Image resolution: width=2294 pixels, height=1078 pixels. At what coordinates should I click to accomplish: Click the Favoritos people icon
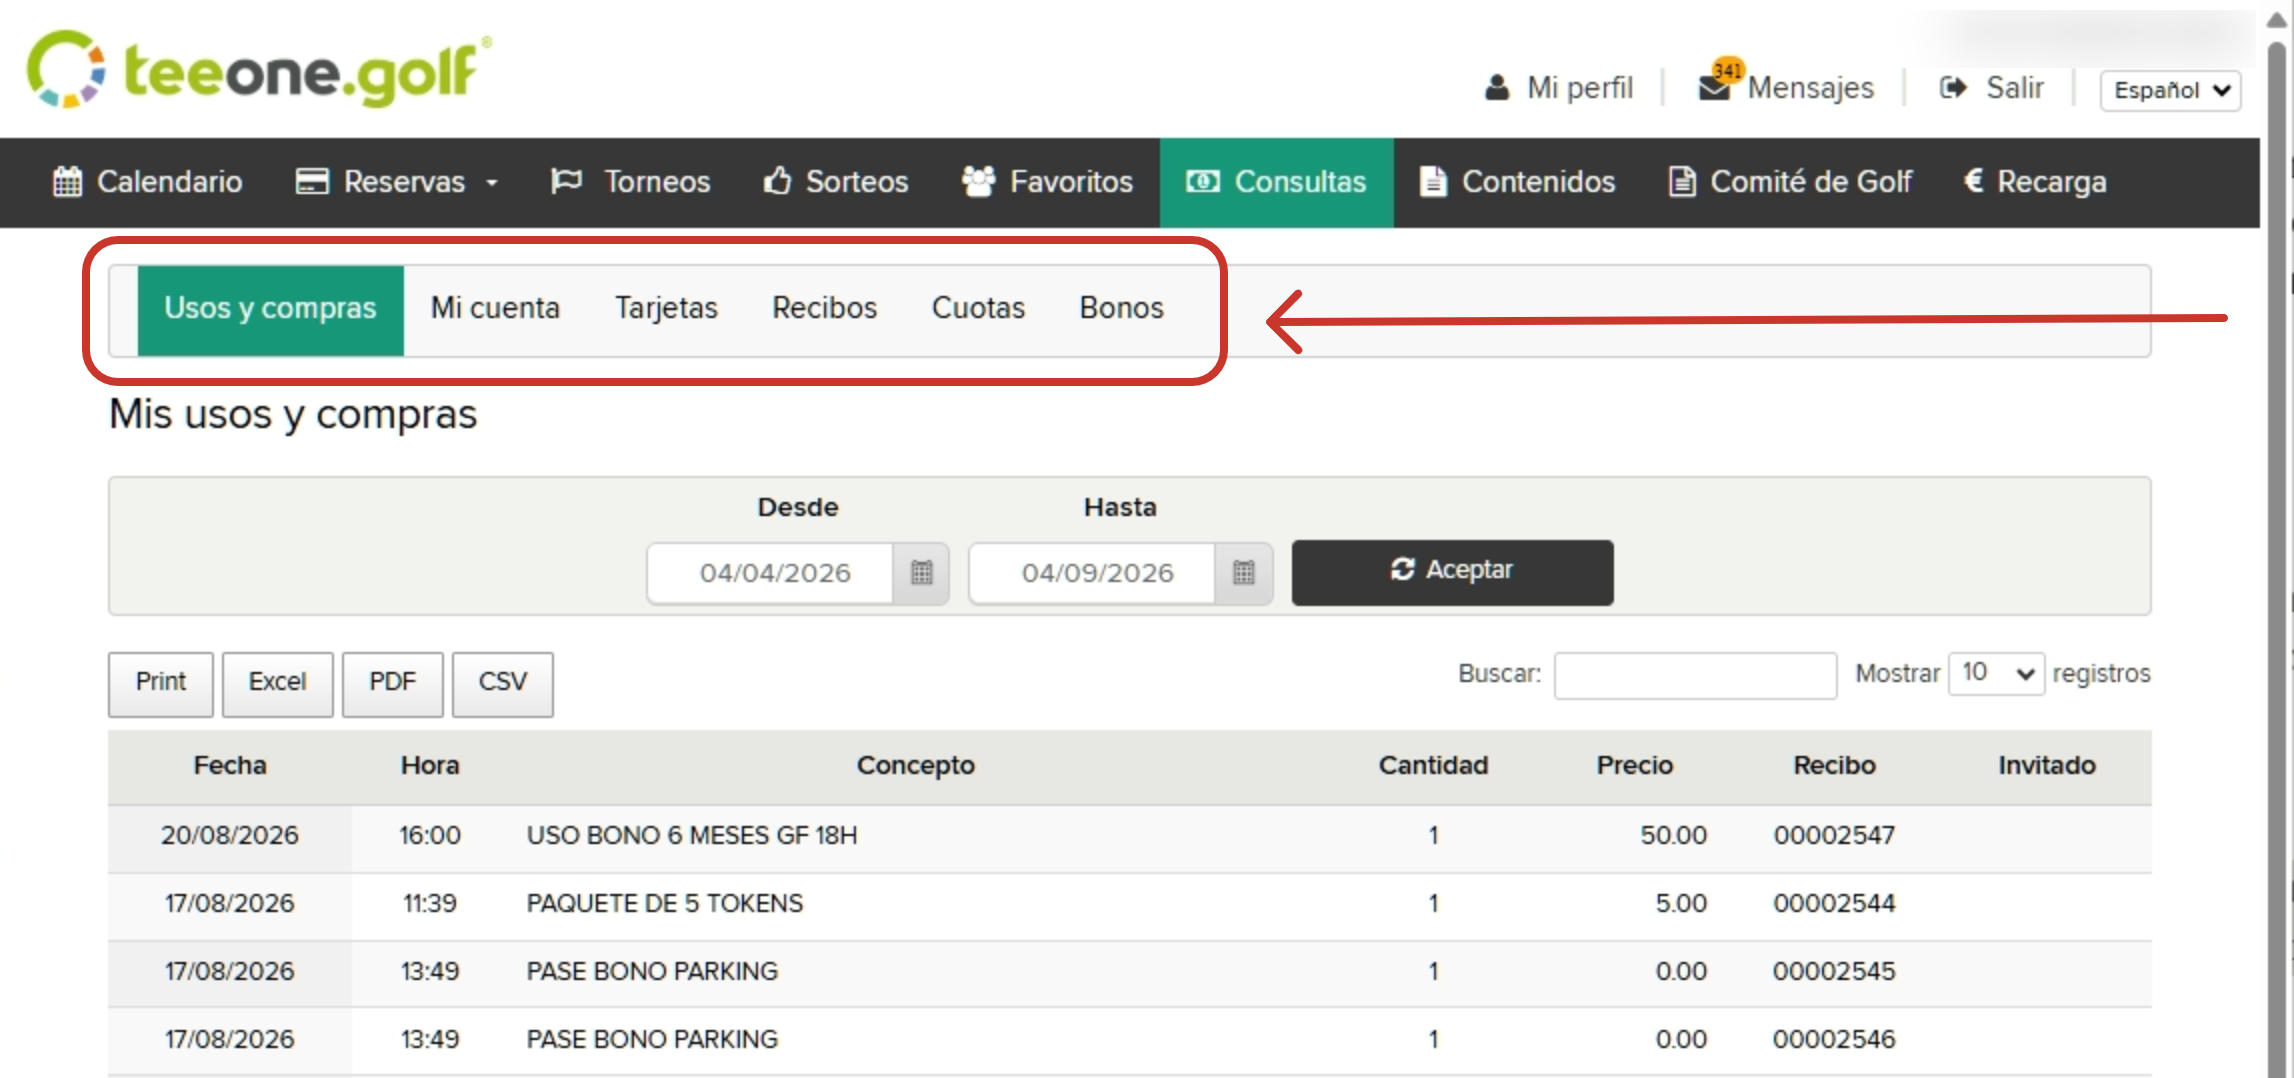(x=978, y=181)
